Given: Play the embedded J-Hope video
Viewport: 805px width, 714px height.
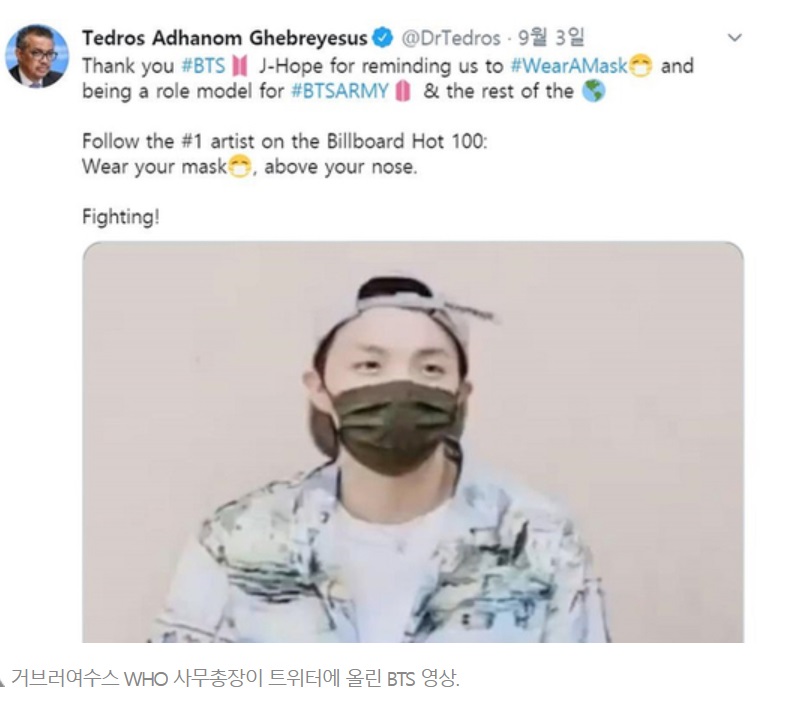Looking at the screenshot, I should pos(413,442).
